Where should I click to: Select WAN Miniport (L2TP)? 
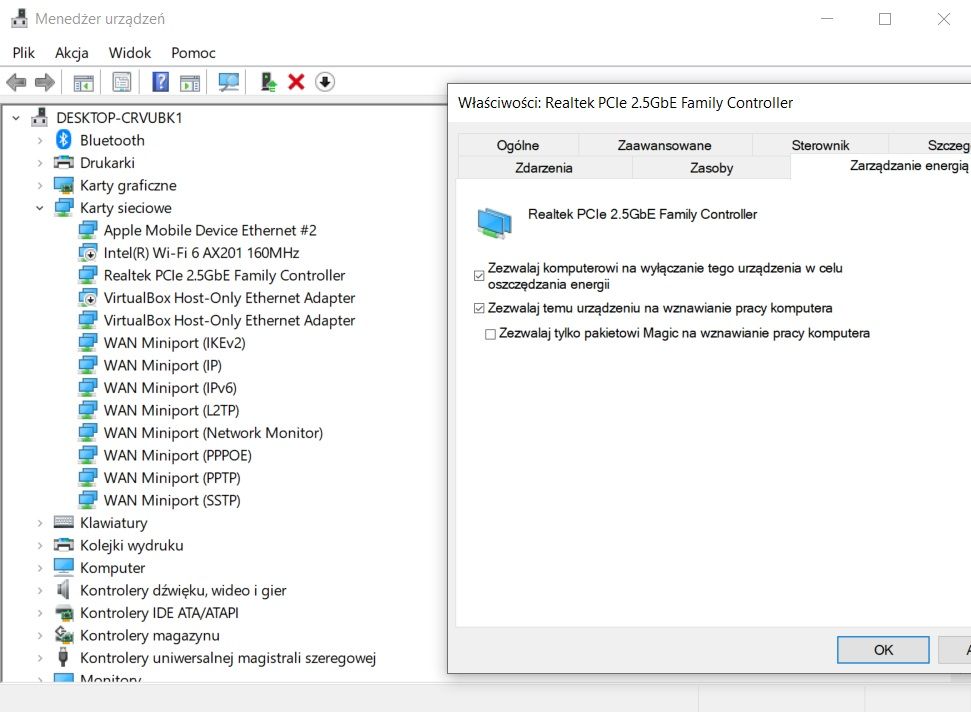(172, 410)
